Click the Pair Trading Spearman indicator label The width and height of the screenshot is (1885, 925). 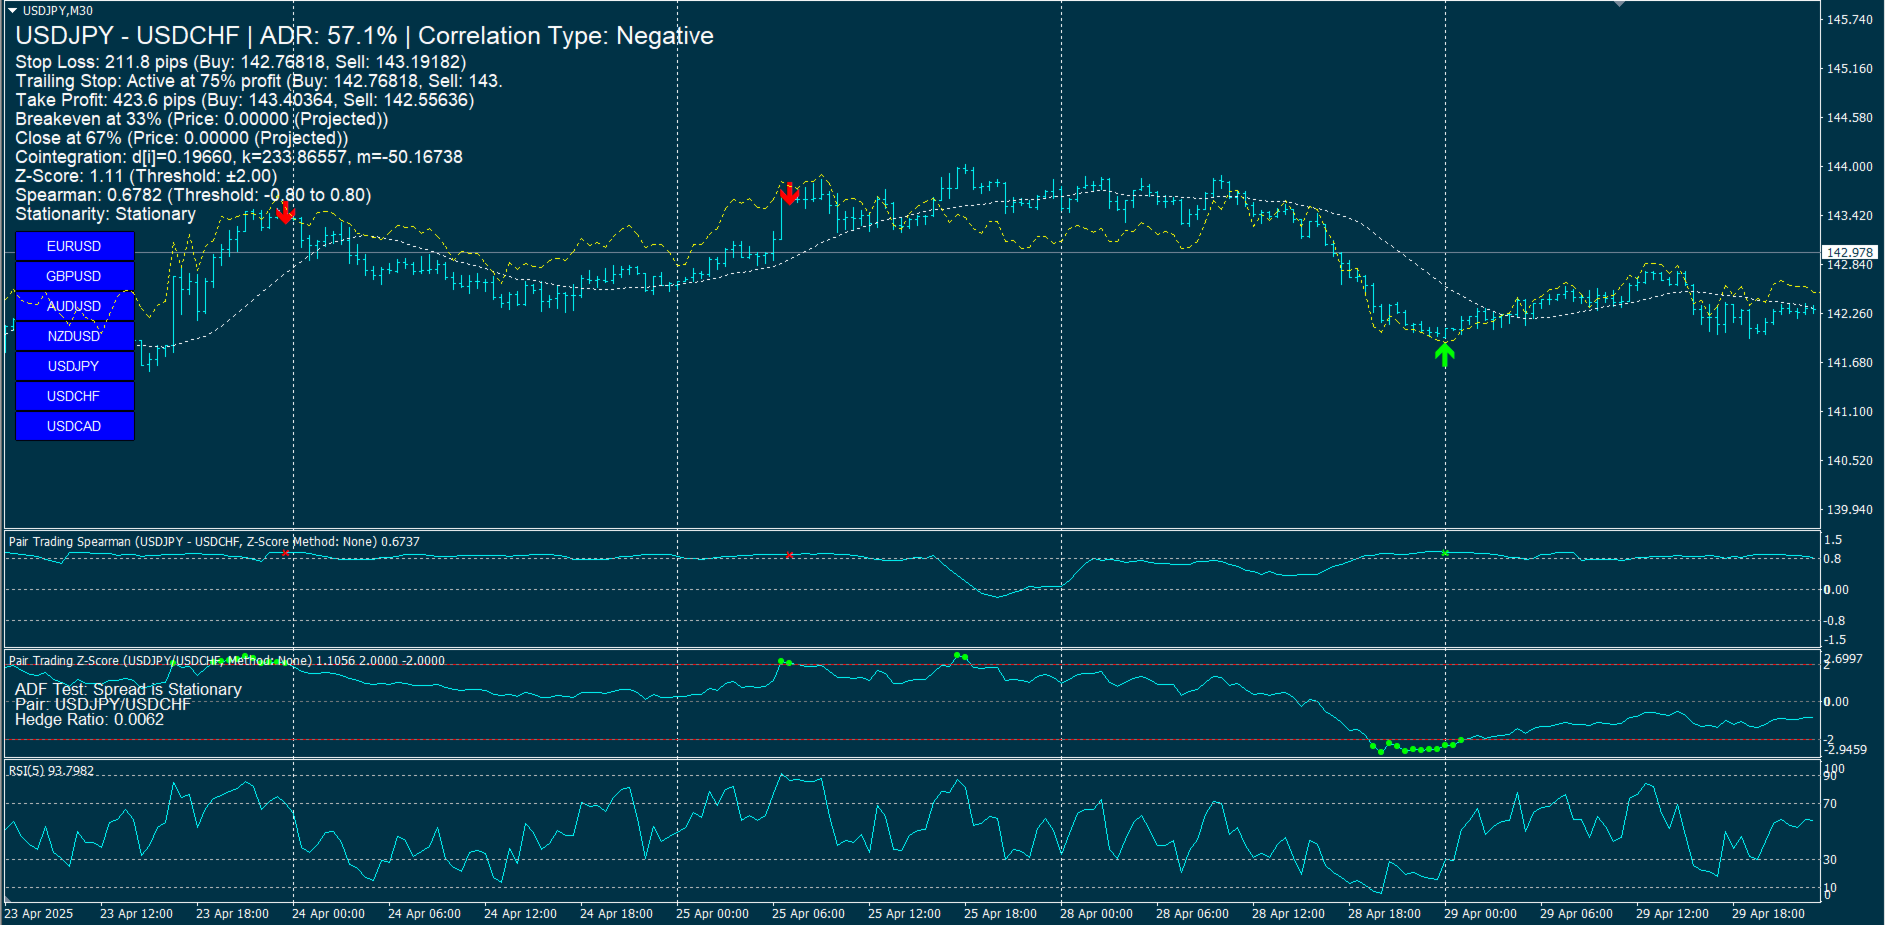[x=213, y=541]
